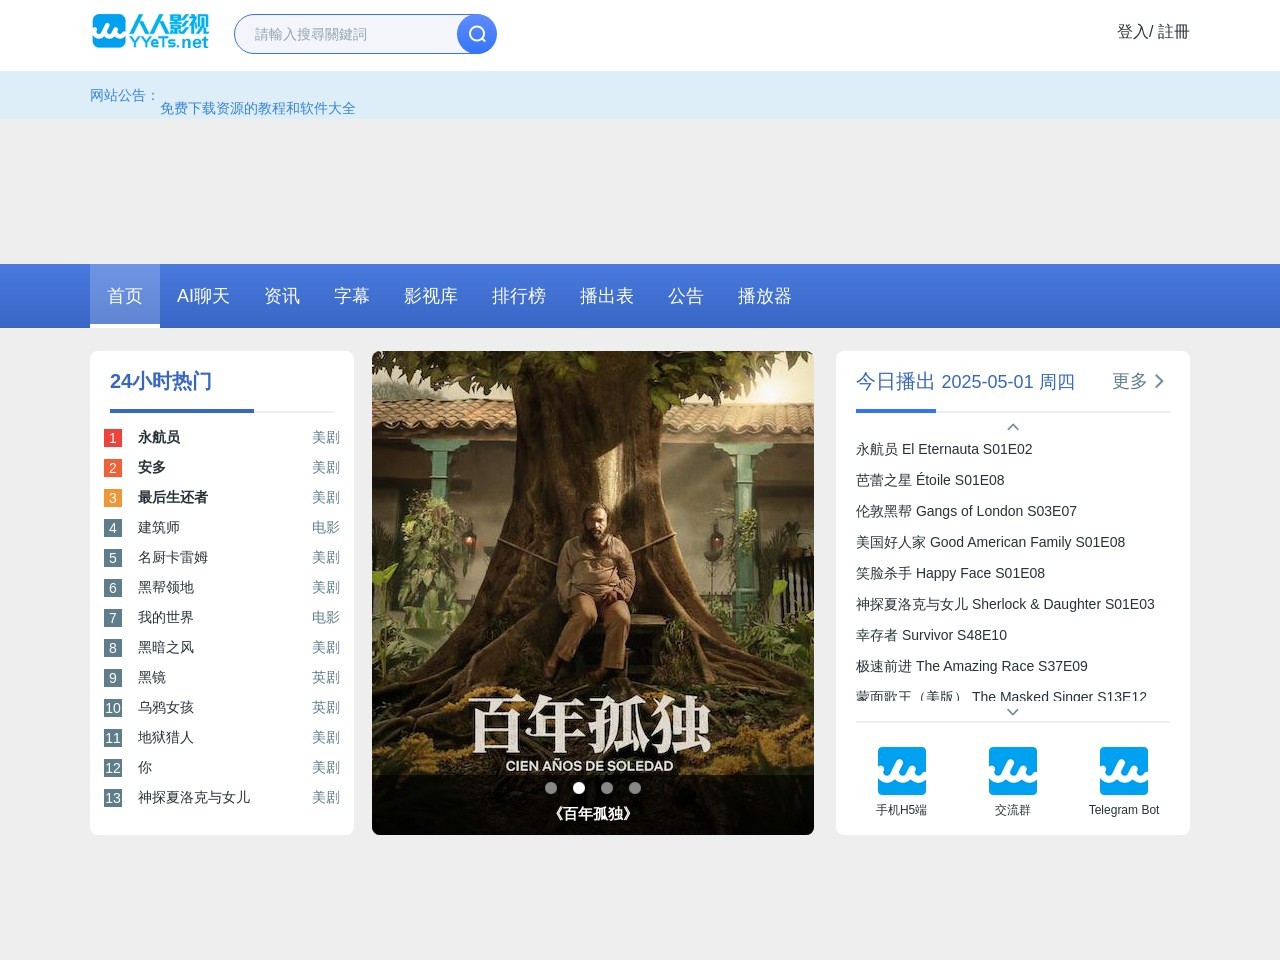Open hot item 乌鸦女孩
This screenshot has height=960, width=1280.
click(x=166, y=707)
